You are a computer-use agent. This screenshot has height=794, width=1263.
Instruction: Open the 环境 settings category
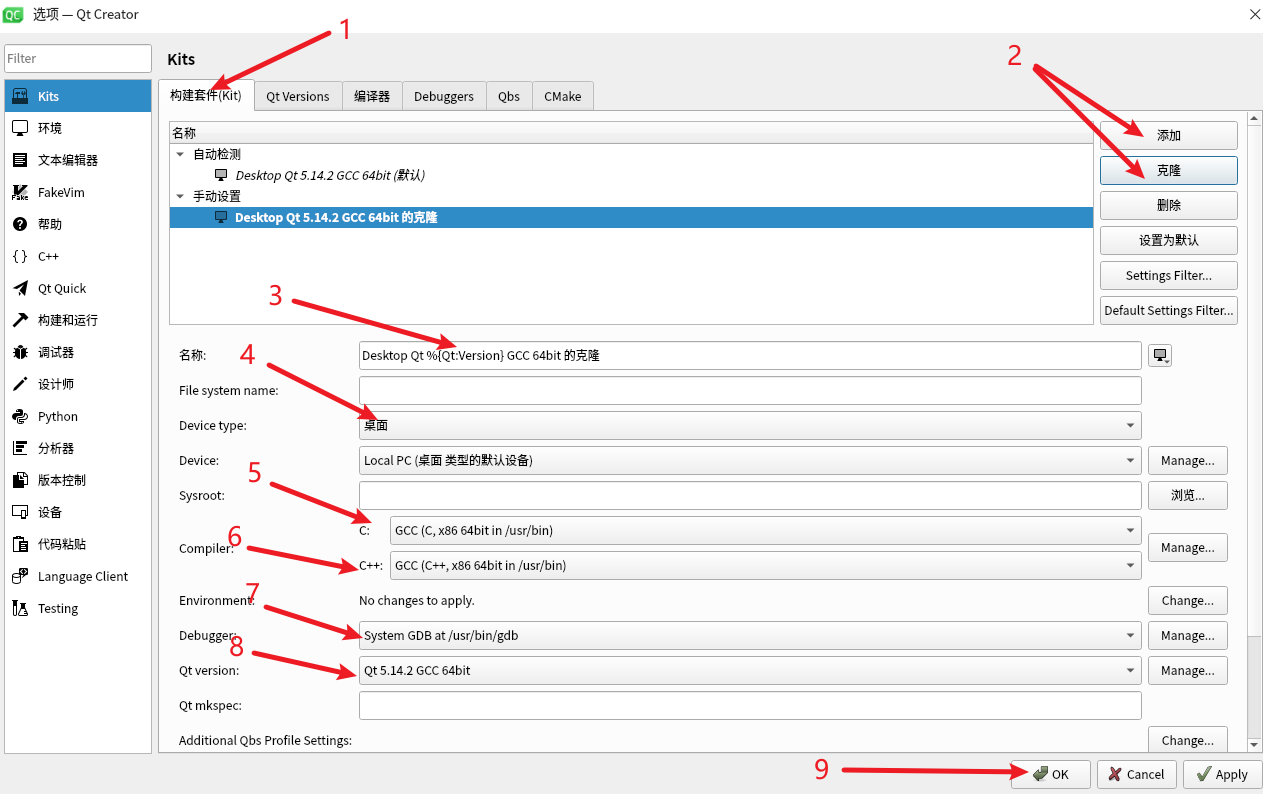tap(78, 128)
